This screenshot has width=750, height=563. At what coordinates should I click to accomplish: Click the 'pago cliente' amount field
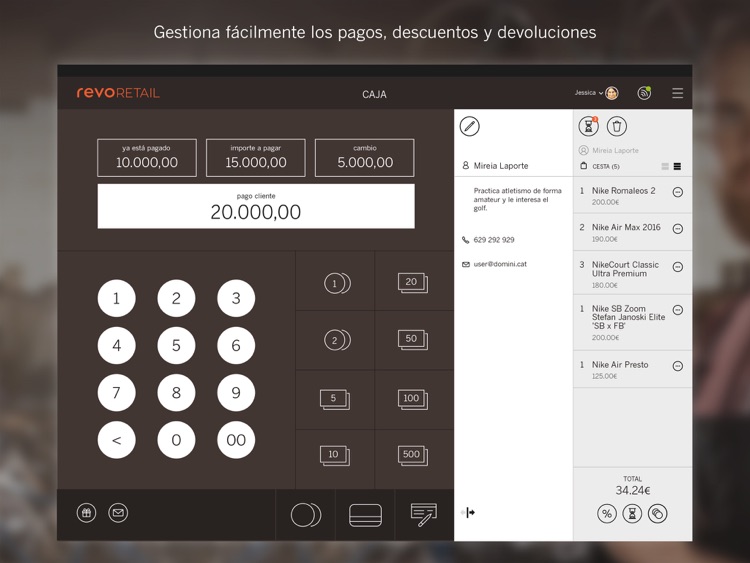pos(256,206)
